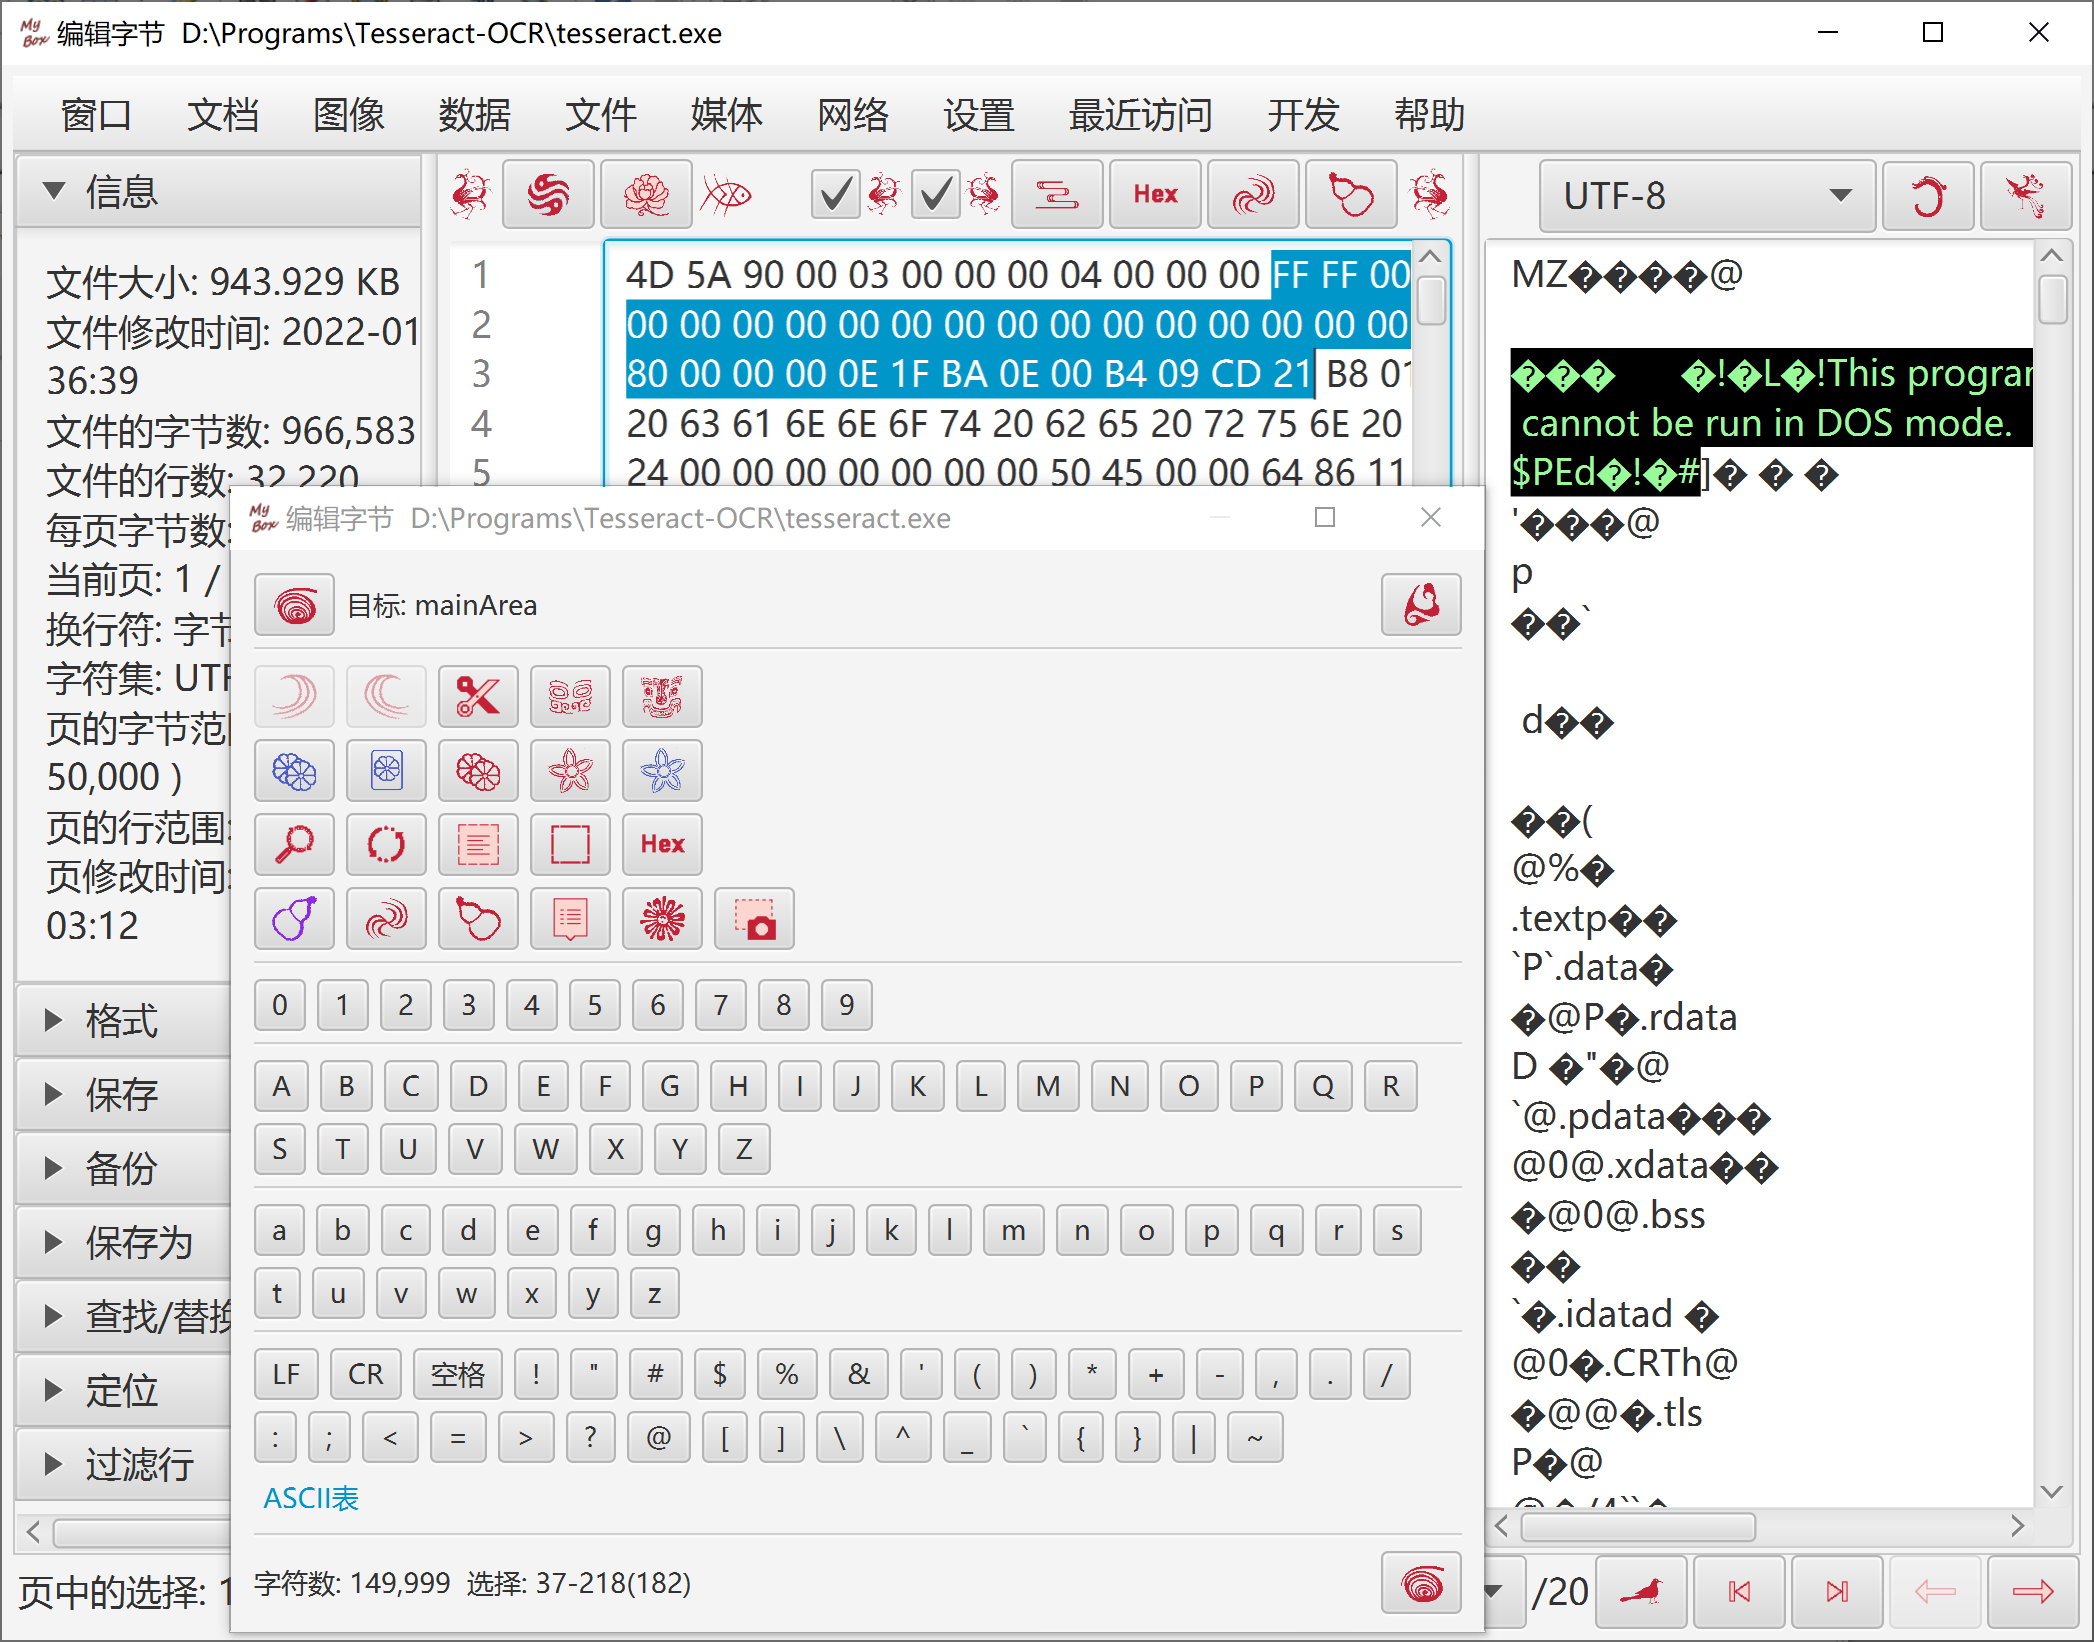Click the 空格 key button
The width and height of the screenshot is (2094, 1642).
tap(457, 1374)
